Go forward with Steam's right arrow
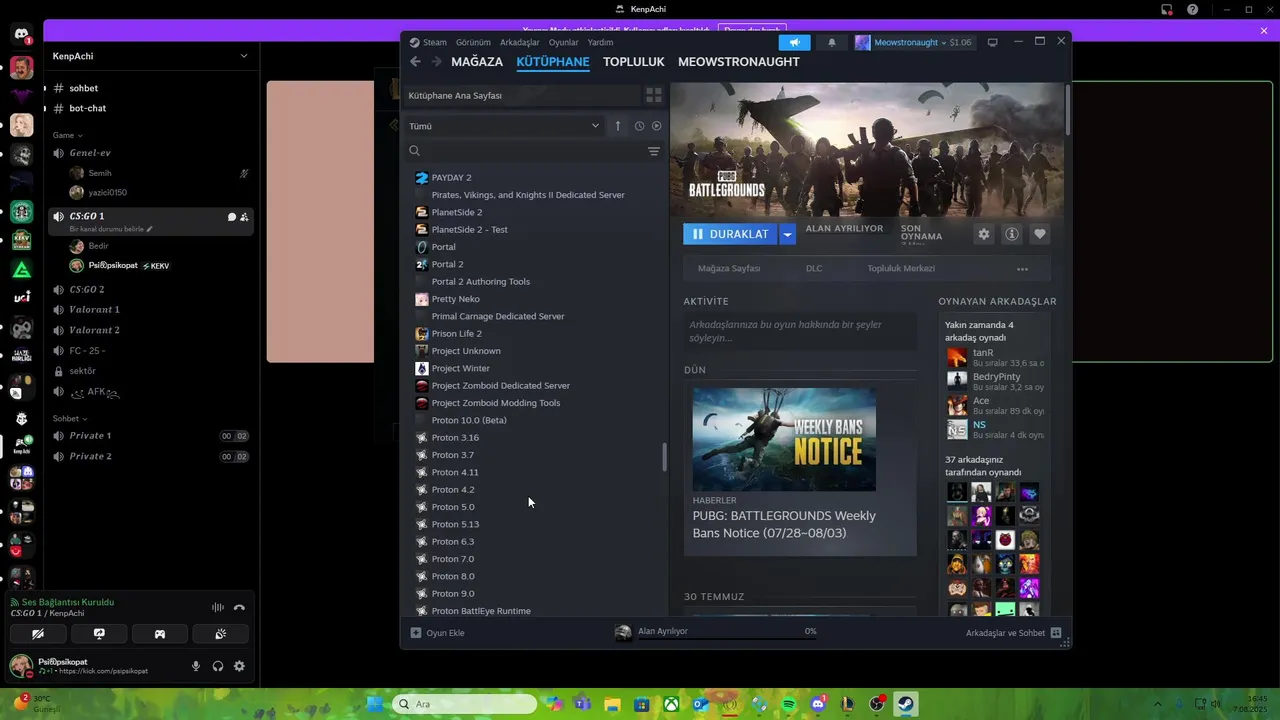1280x720 pixels. 437,62
